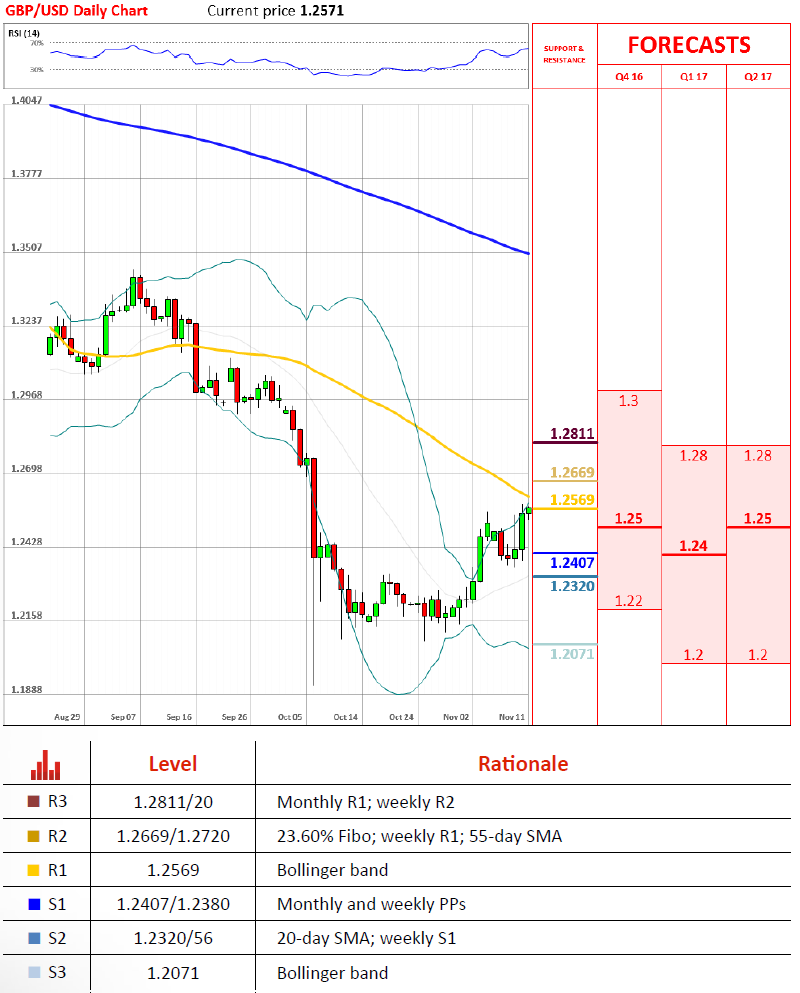
Task: Click the 1.2071 support level label
Action: click(572, 654)
